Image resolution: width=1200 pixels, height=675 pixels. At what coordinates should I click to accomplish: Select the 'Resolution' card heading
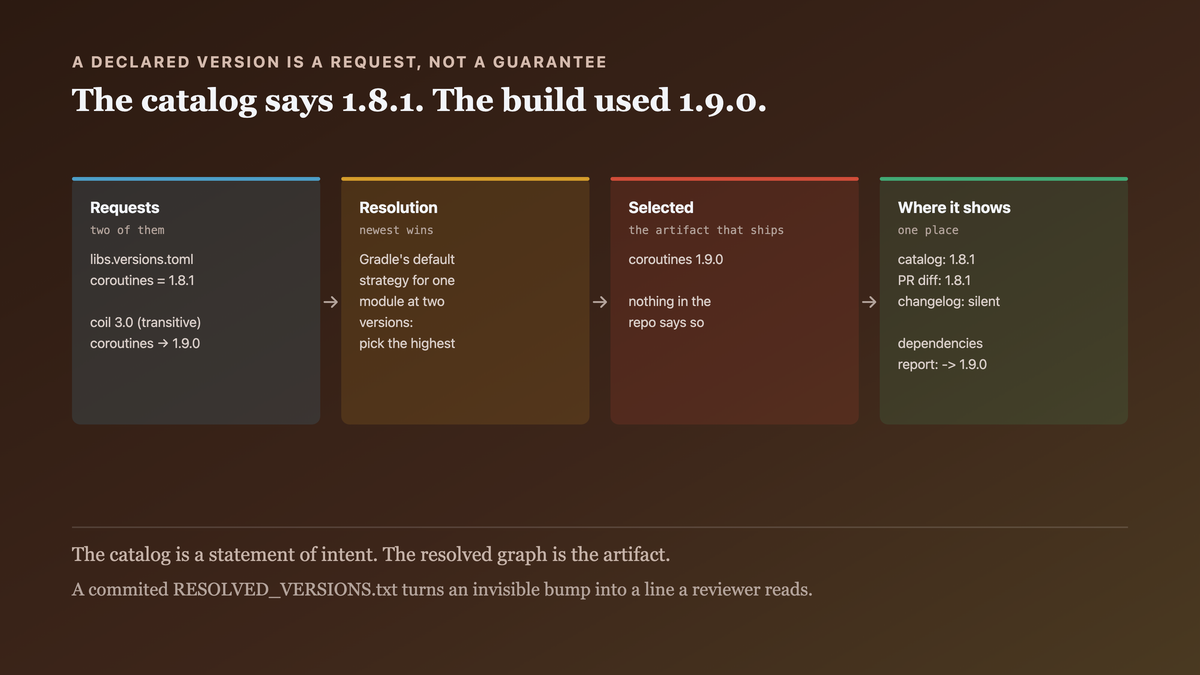coord(398,208)
